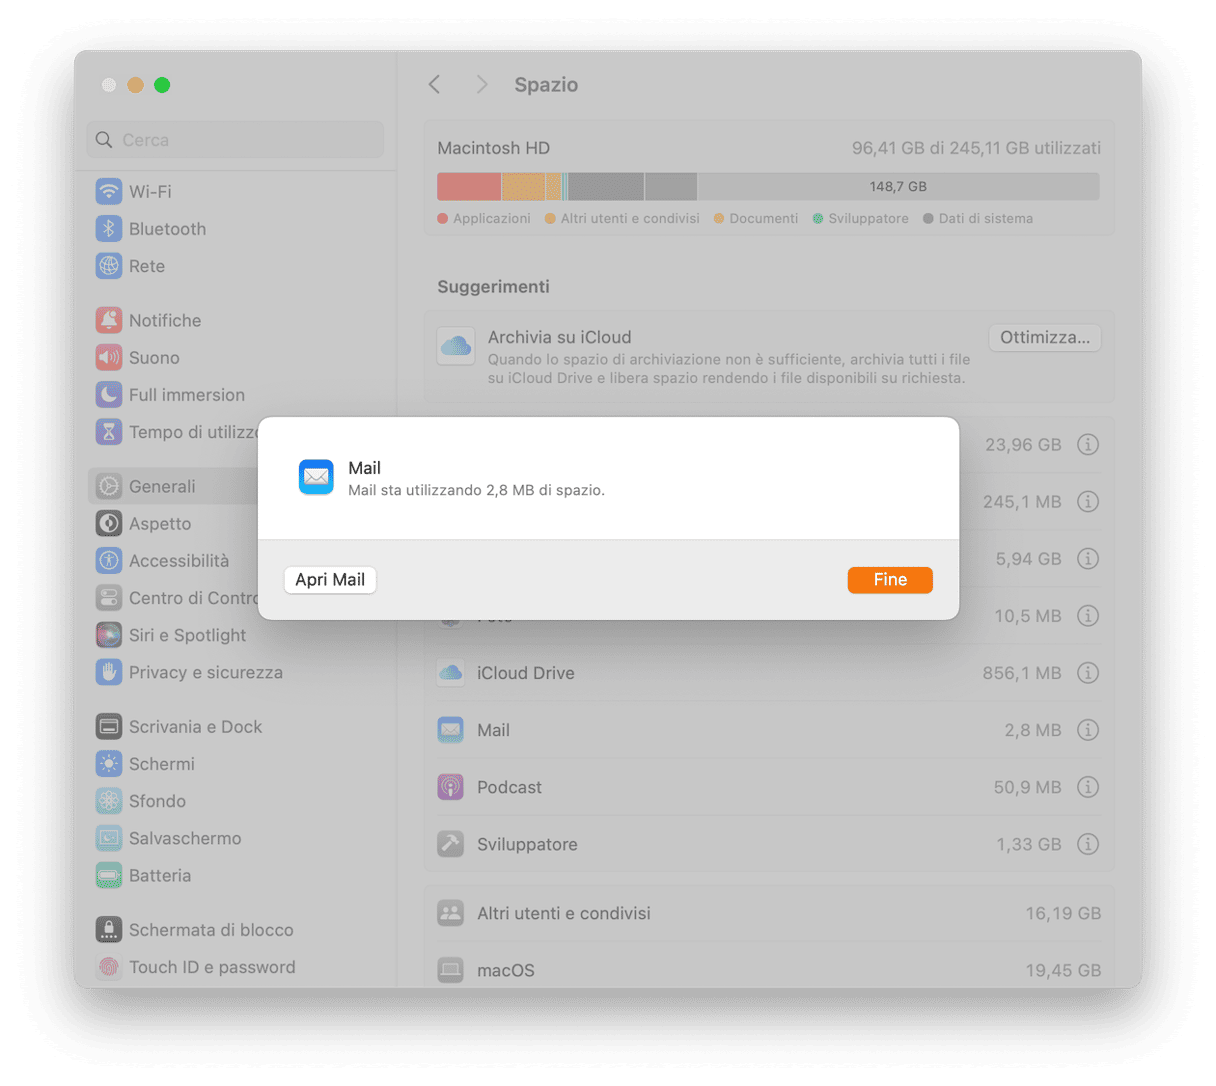Click the Ottimizza... button for iCloud

point(1045,338)
